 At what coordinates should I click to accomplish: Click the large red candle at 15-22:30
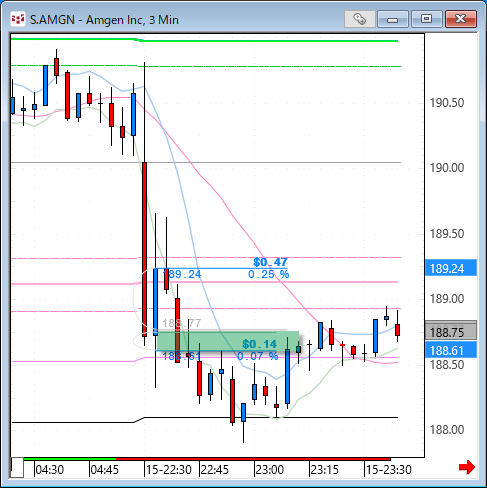click(x=144, y=249)
